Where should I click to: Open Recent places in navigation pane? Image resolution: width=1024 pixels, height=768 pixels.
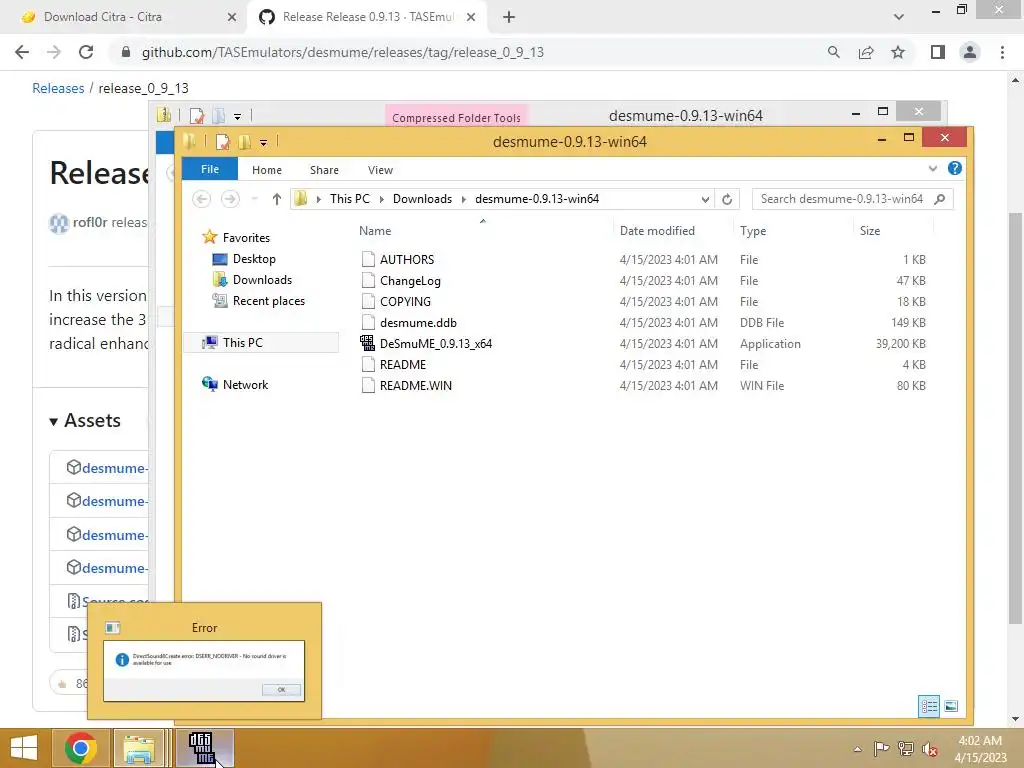268,300
